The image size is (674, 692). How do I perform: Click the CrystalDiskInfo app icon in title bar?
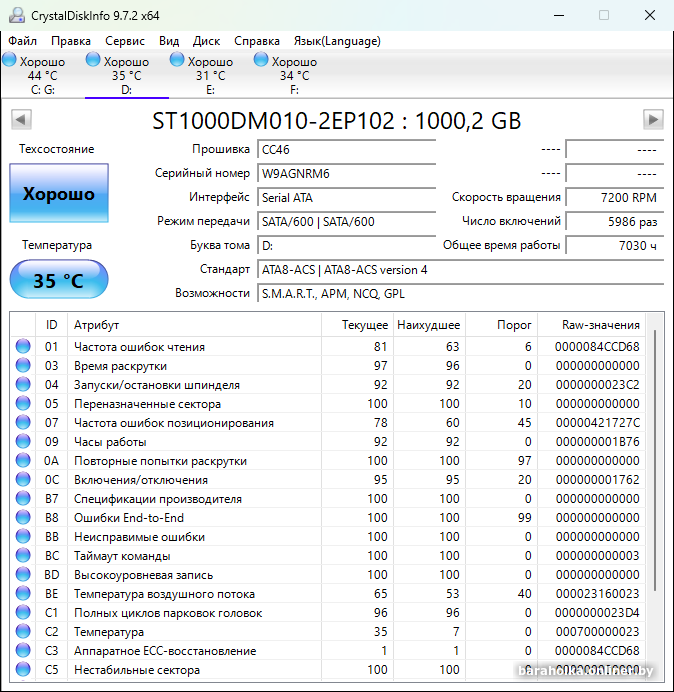pos(14,15)
